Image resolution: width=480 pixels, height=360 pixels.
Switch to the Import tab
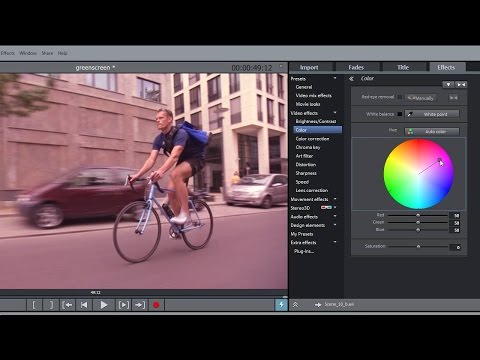(309, 67)
